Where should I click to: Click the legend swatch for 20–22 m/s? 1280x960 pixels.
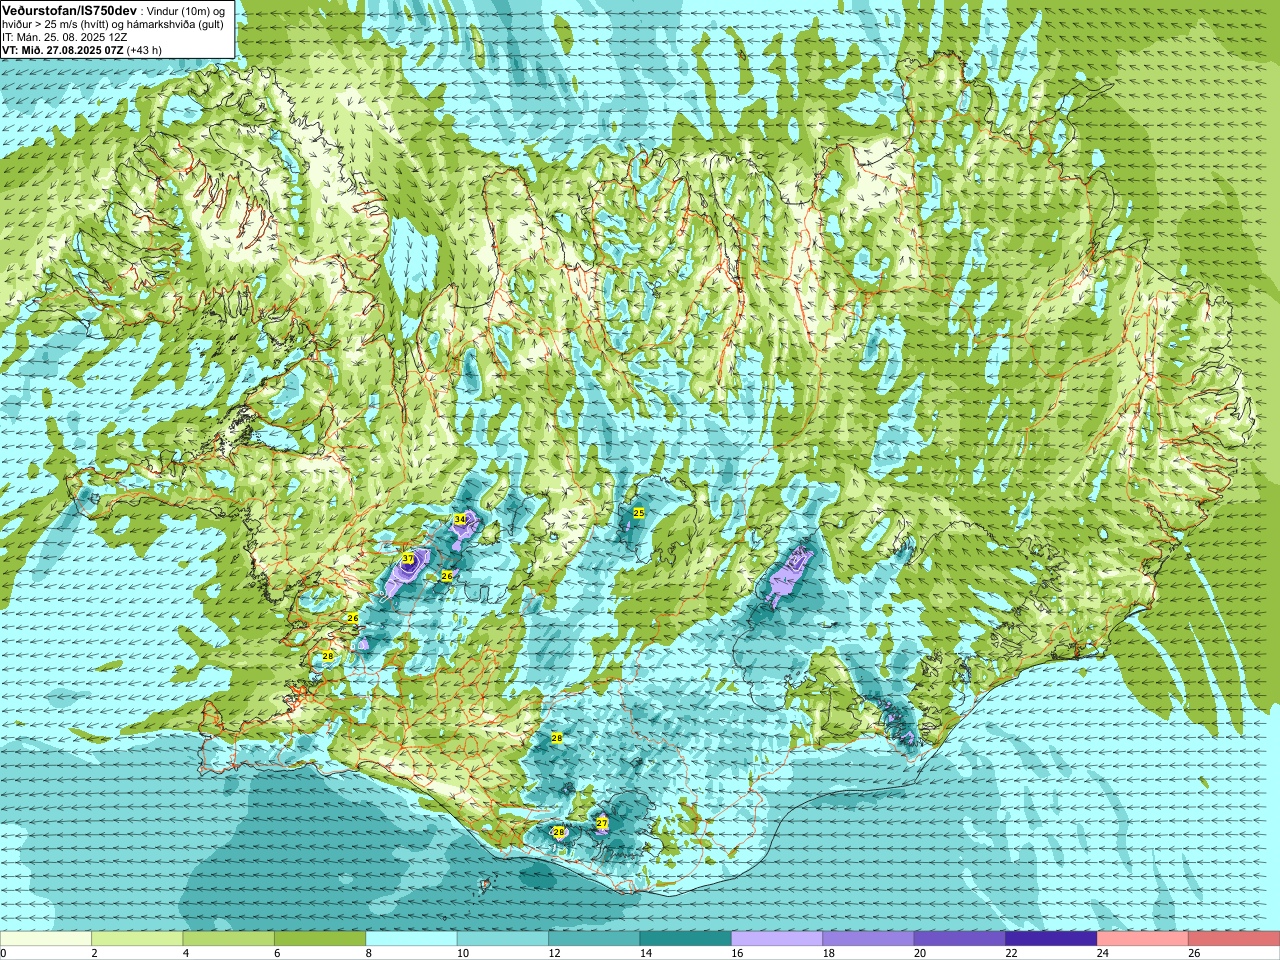pyautogui.click(x=960, y=939)
